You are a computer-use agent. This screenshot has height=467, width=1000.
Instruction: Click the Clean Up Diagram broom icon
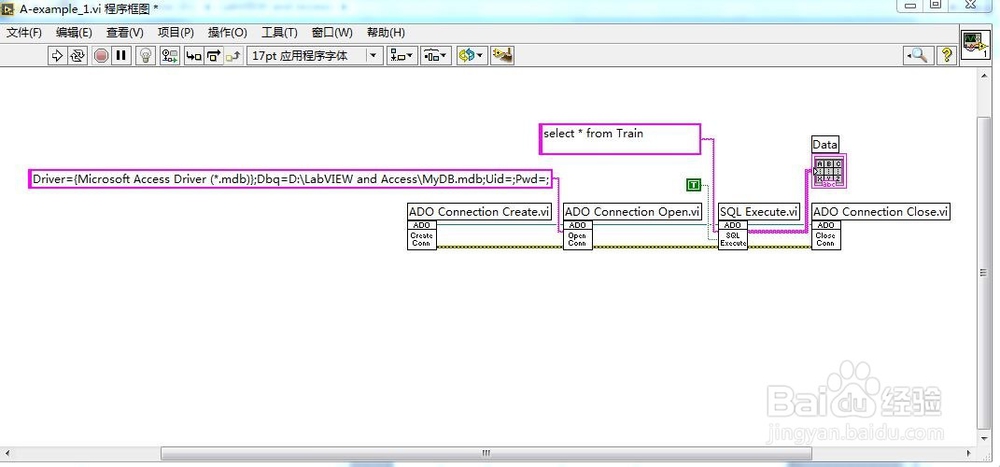(503, 56)
